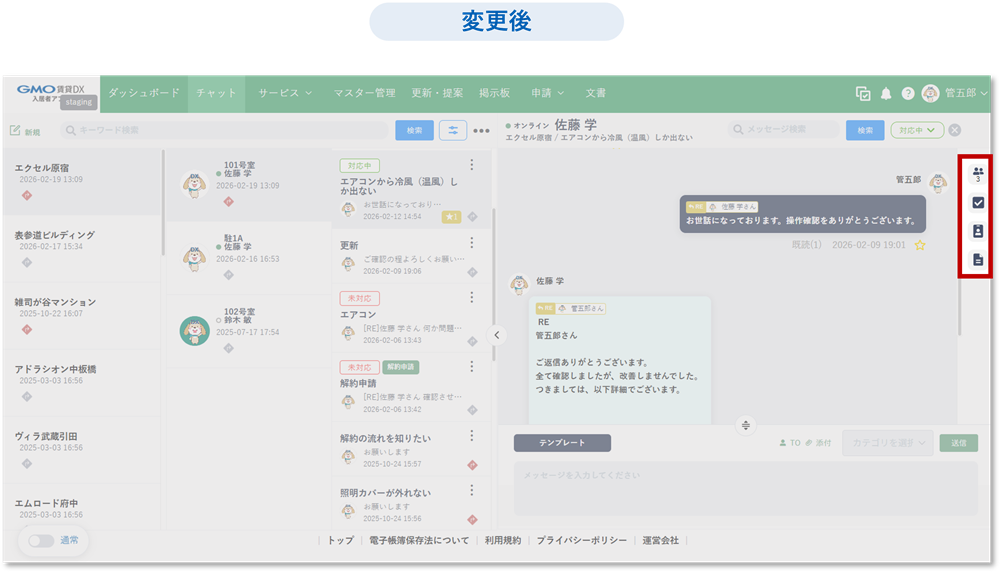
Task: Click the resize handle above message input
Action: point(746,425)
